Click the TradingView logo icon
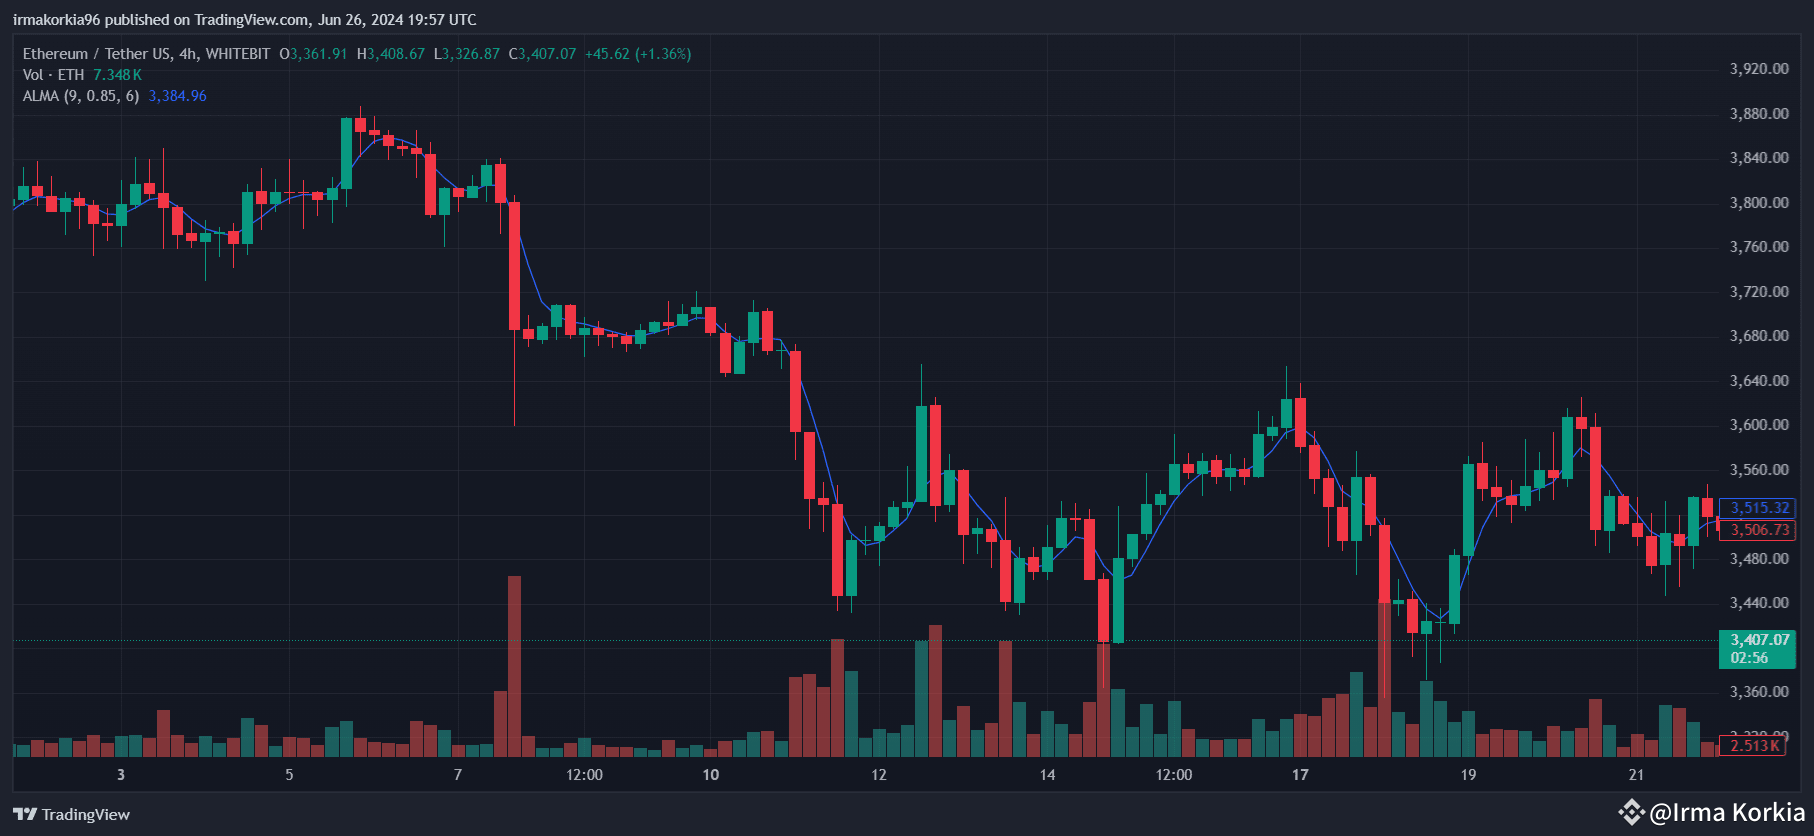This screenshot has height=836, width=1814. click(25, 814)
